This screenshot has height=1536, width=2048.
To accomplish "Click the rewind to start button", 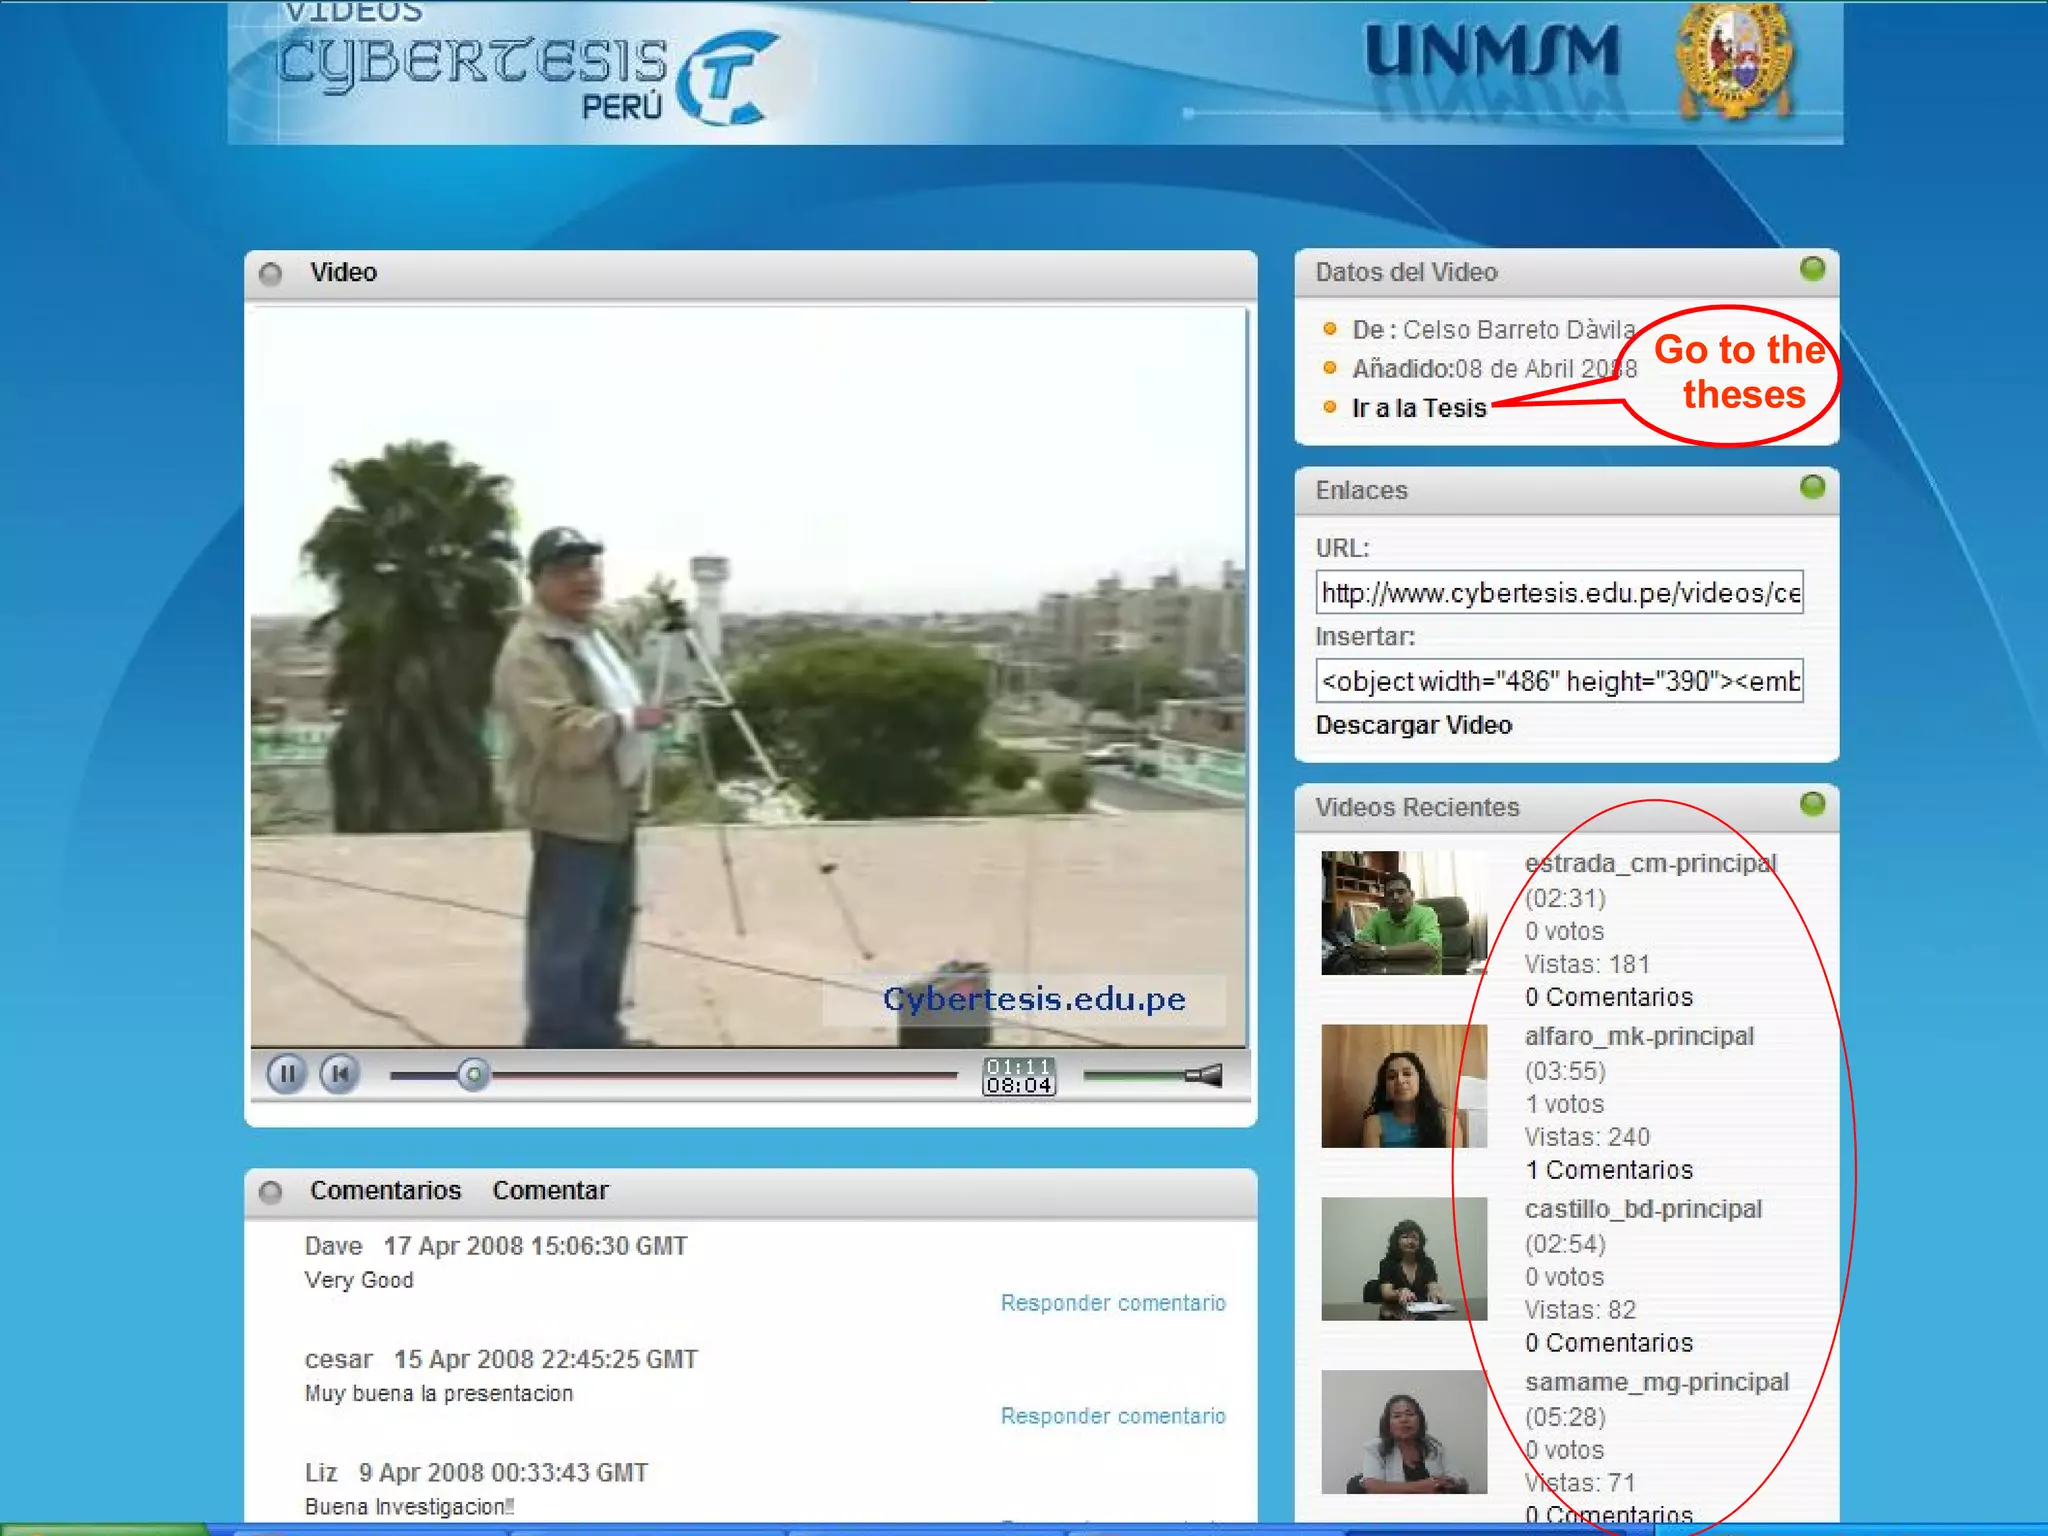I will (340, 1075).
